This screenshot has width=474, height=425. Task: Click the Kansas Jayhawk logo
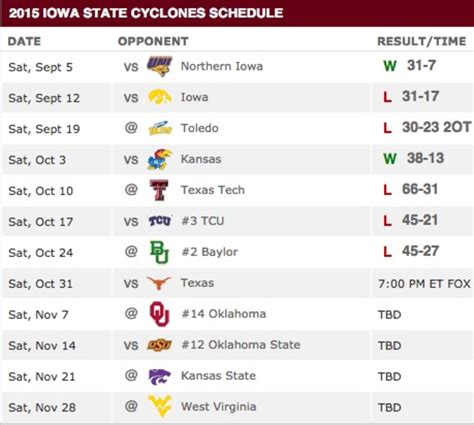(160, 159)
